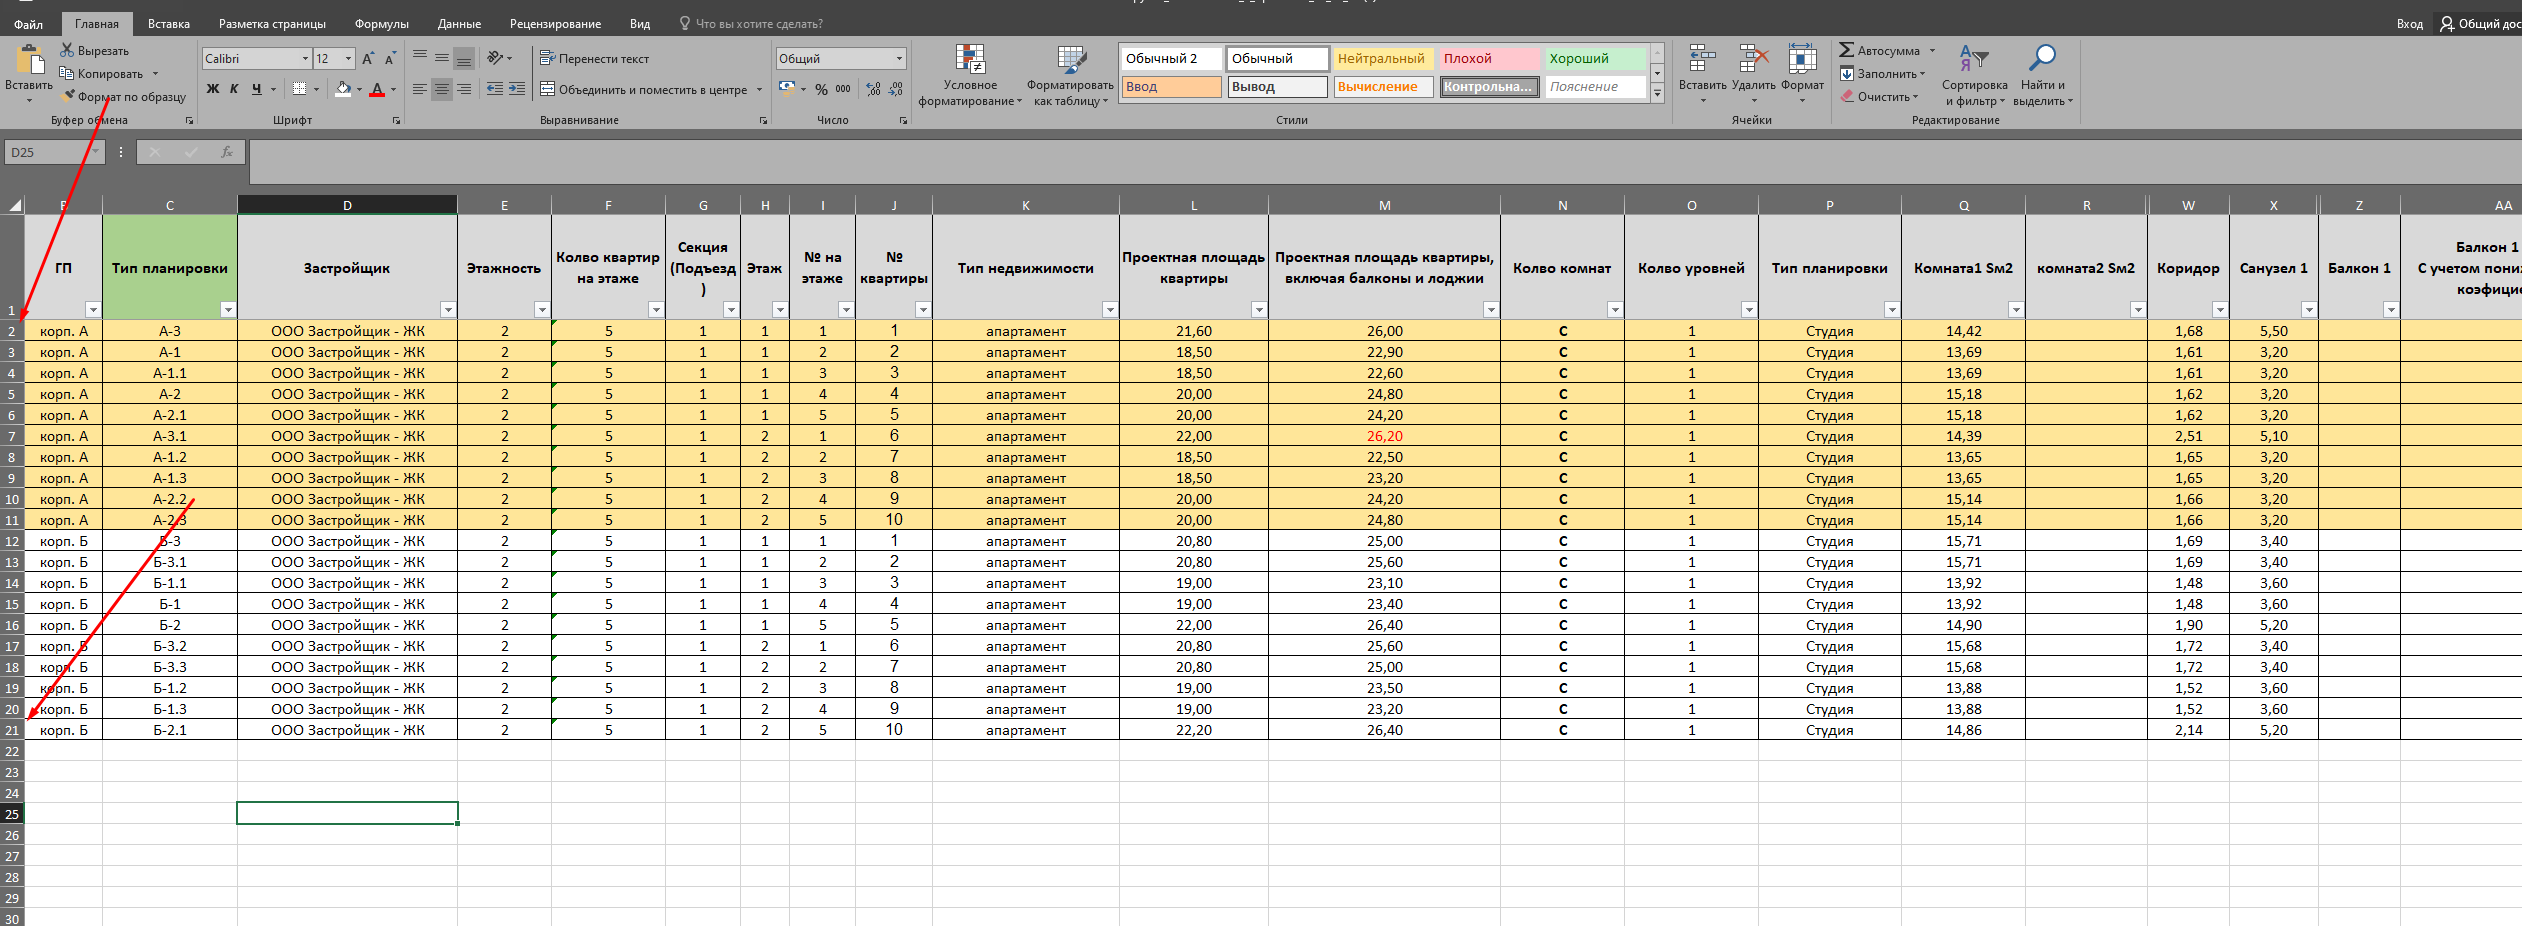Screen dimensions: 2522x926
Task: Click the Fill (Заполнить) button
Action: point(1880,73)
